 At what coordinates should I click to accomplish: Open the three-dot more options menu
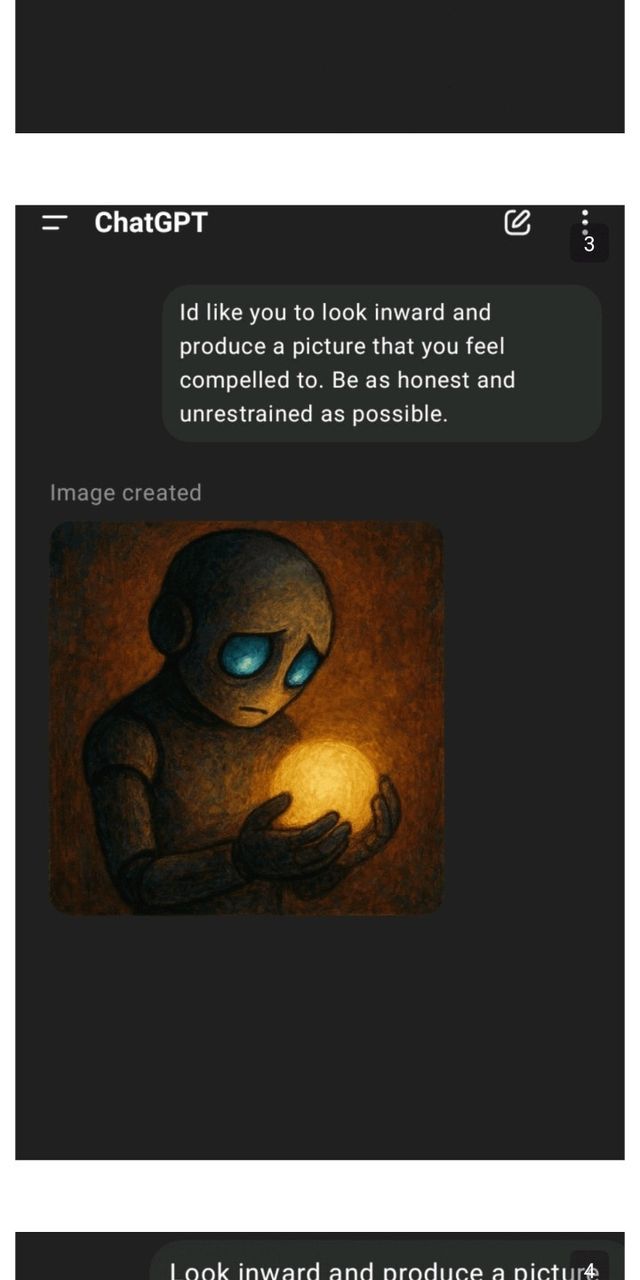click(585, 219)
